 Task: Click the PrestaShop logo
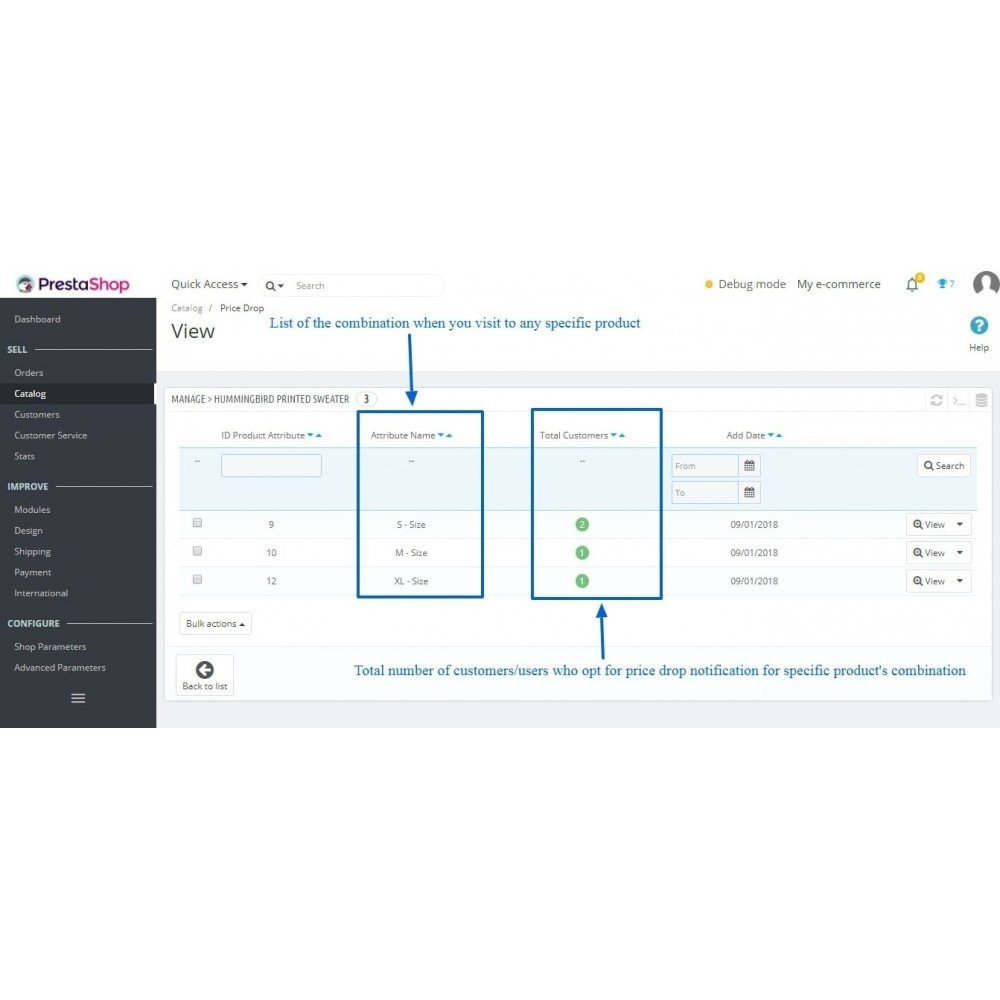tap(73, 284)
